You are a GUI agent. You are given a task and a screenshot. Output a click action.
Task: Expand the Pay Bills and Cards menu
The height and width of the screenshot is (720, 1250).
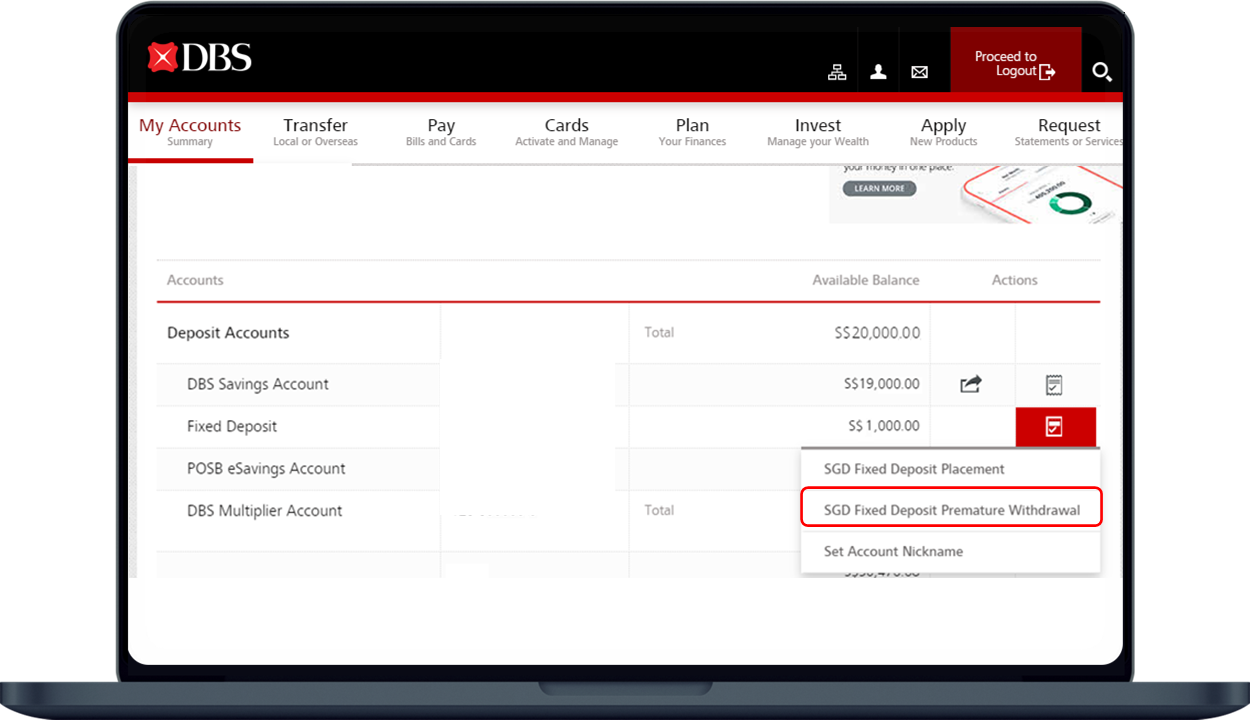pos(441,131)
